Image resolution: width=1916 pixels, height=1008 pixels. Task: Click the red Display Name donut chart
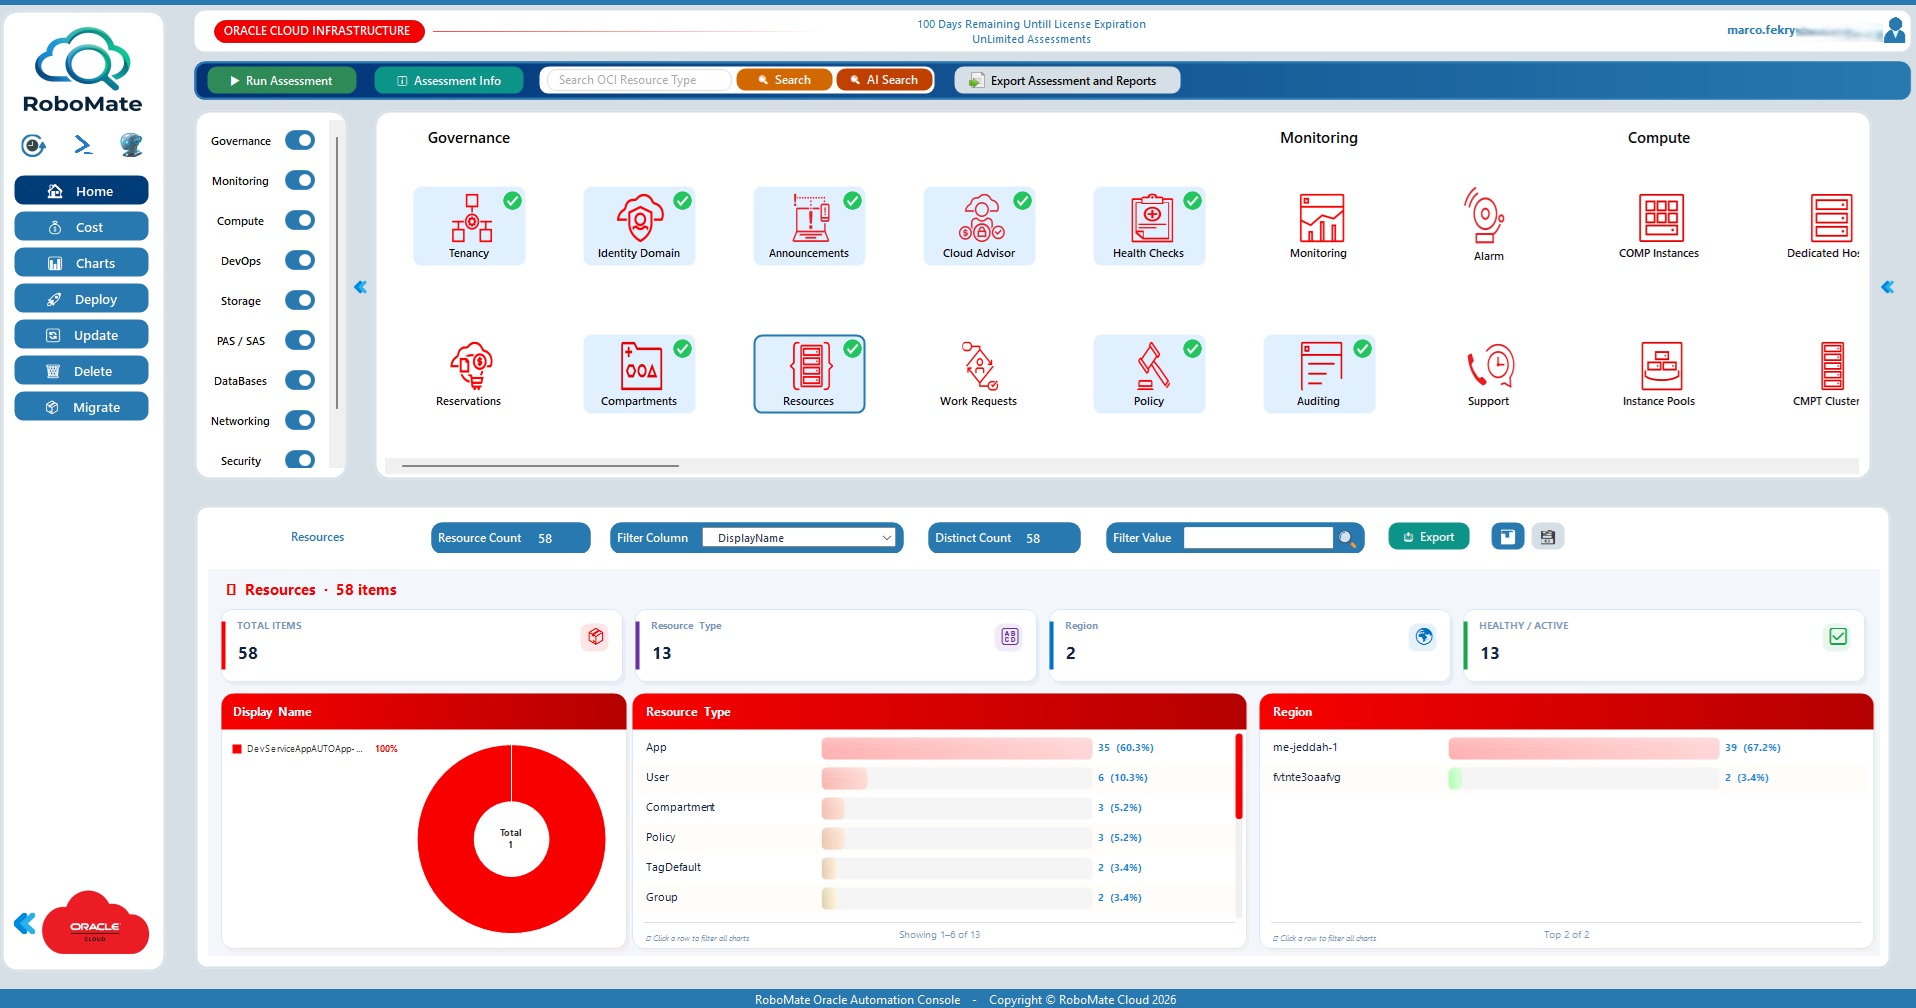click(511, 839)
